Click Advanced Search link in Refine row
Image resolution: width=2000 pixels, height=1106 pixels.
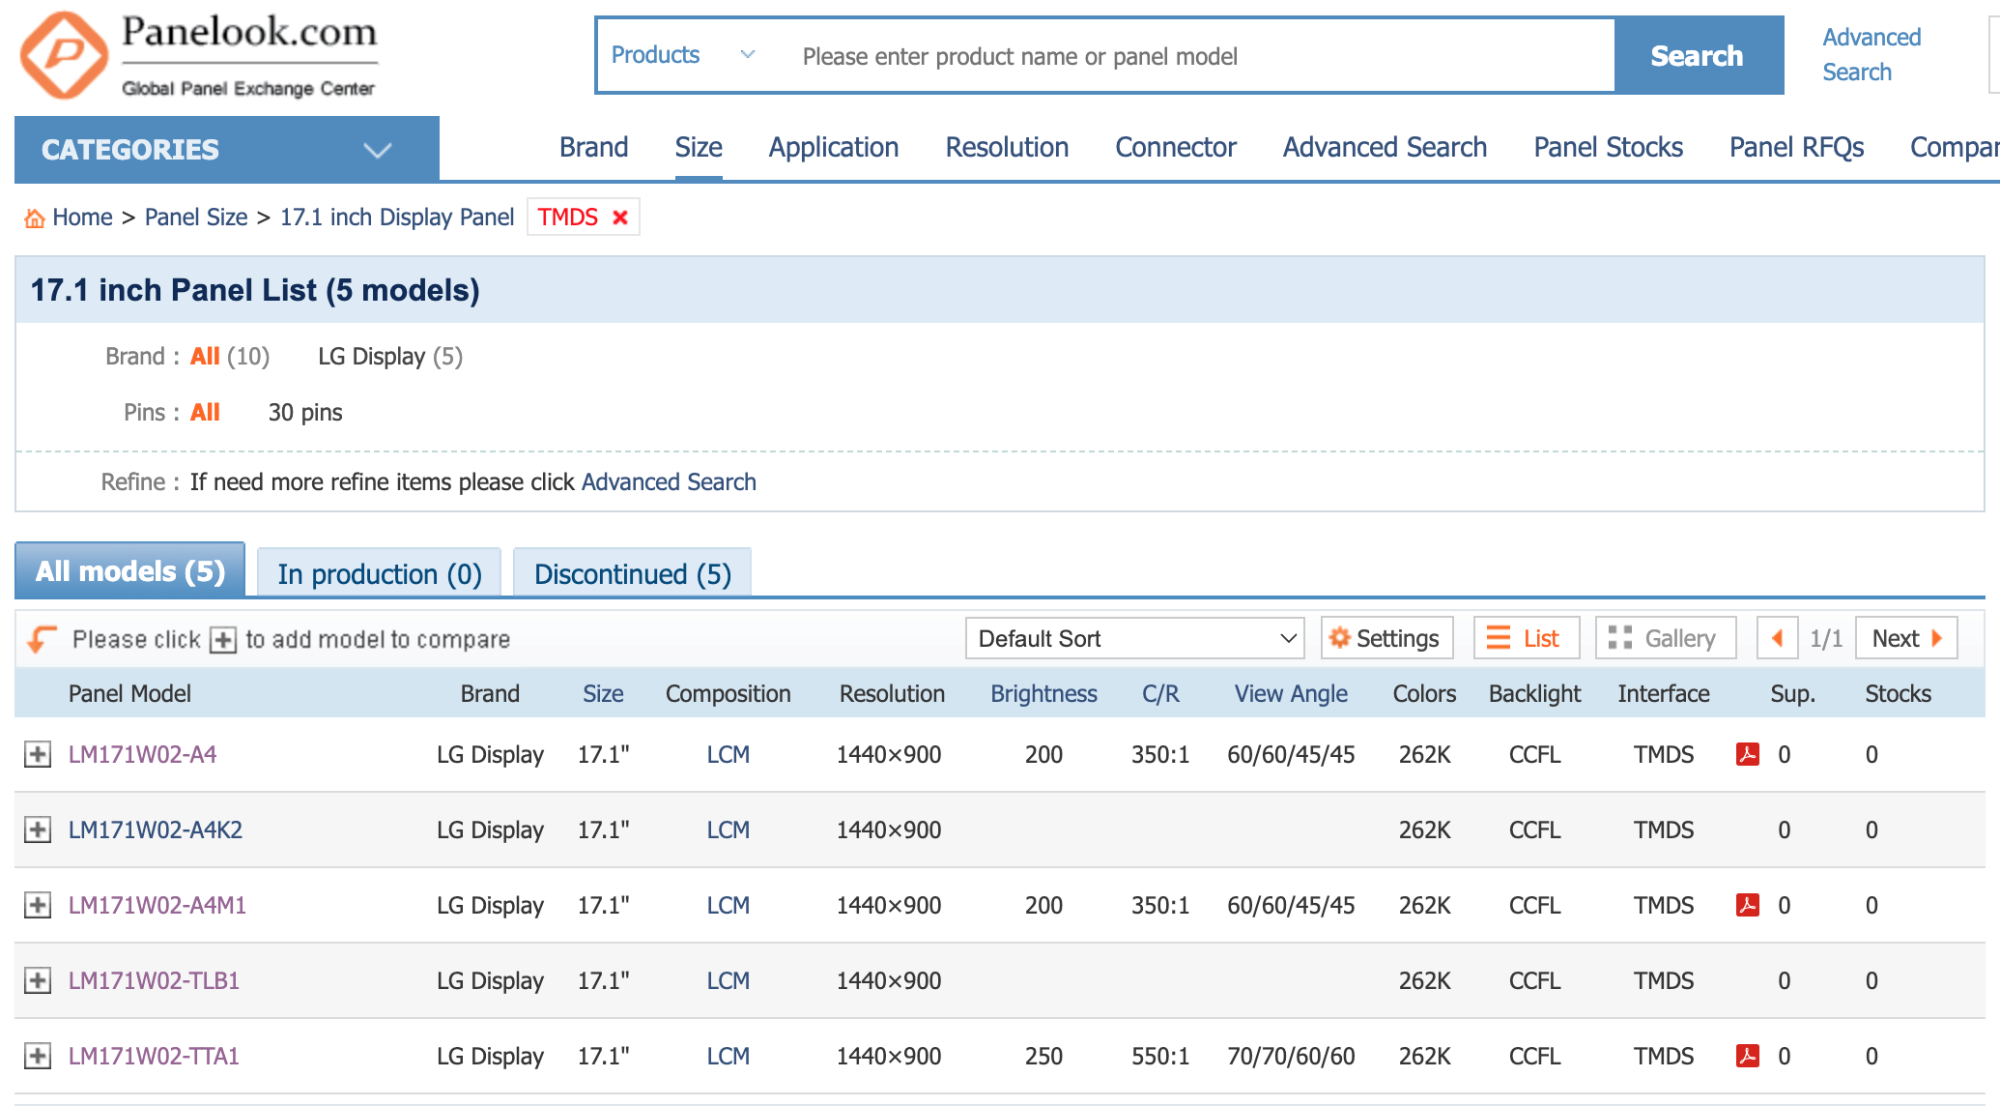668,482
